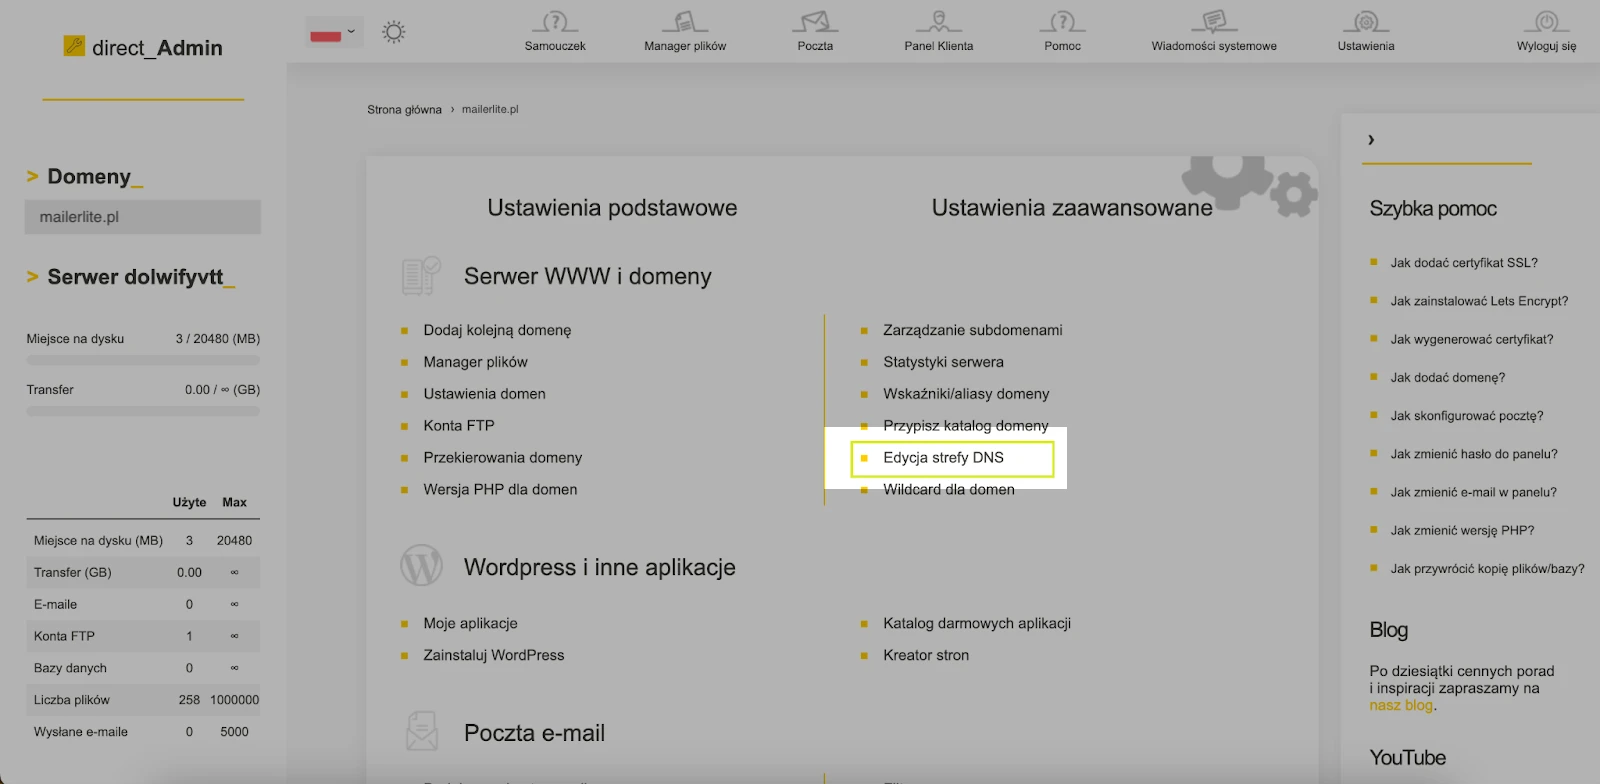Open the Samouczek tutorial icon
Viewport: 1600px width, 784px height.
click(x=555, y=23)
